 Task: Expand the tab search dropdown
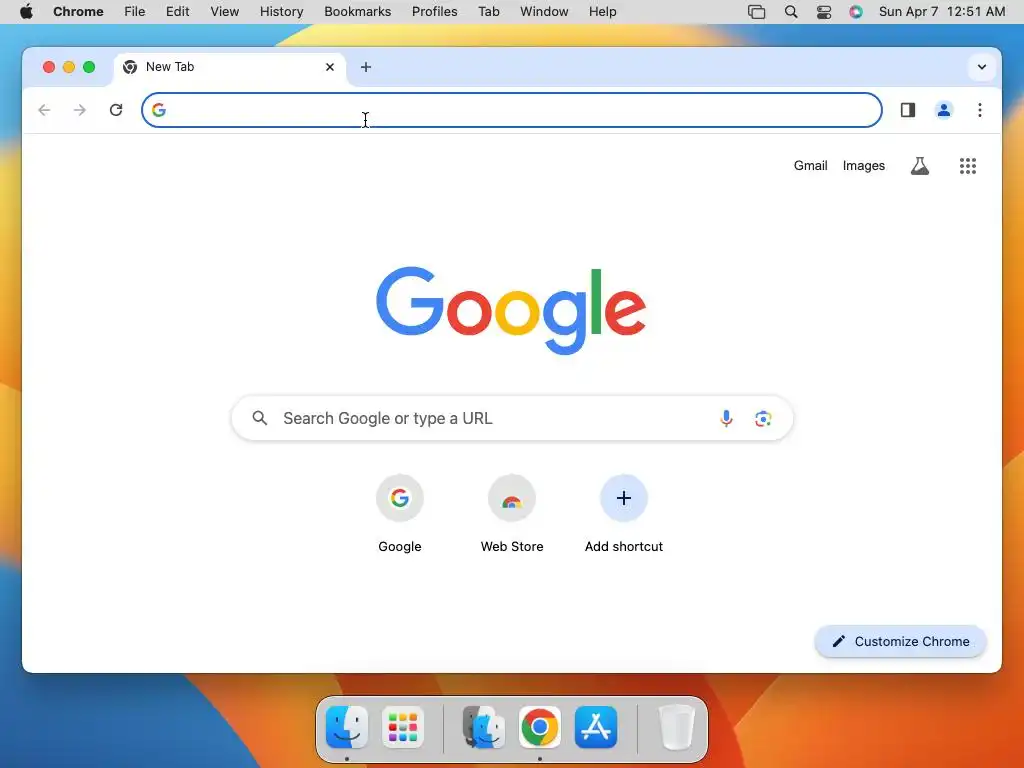[x=982, y=67]
